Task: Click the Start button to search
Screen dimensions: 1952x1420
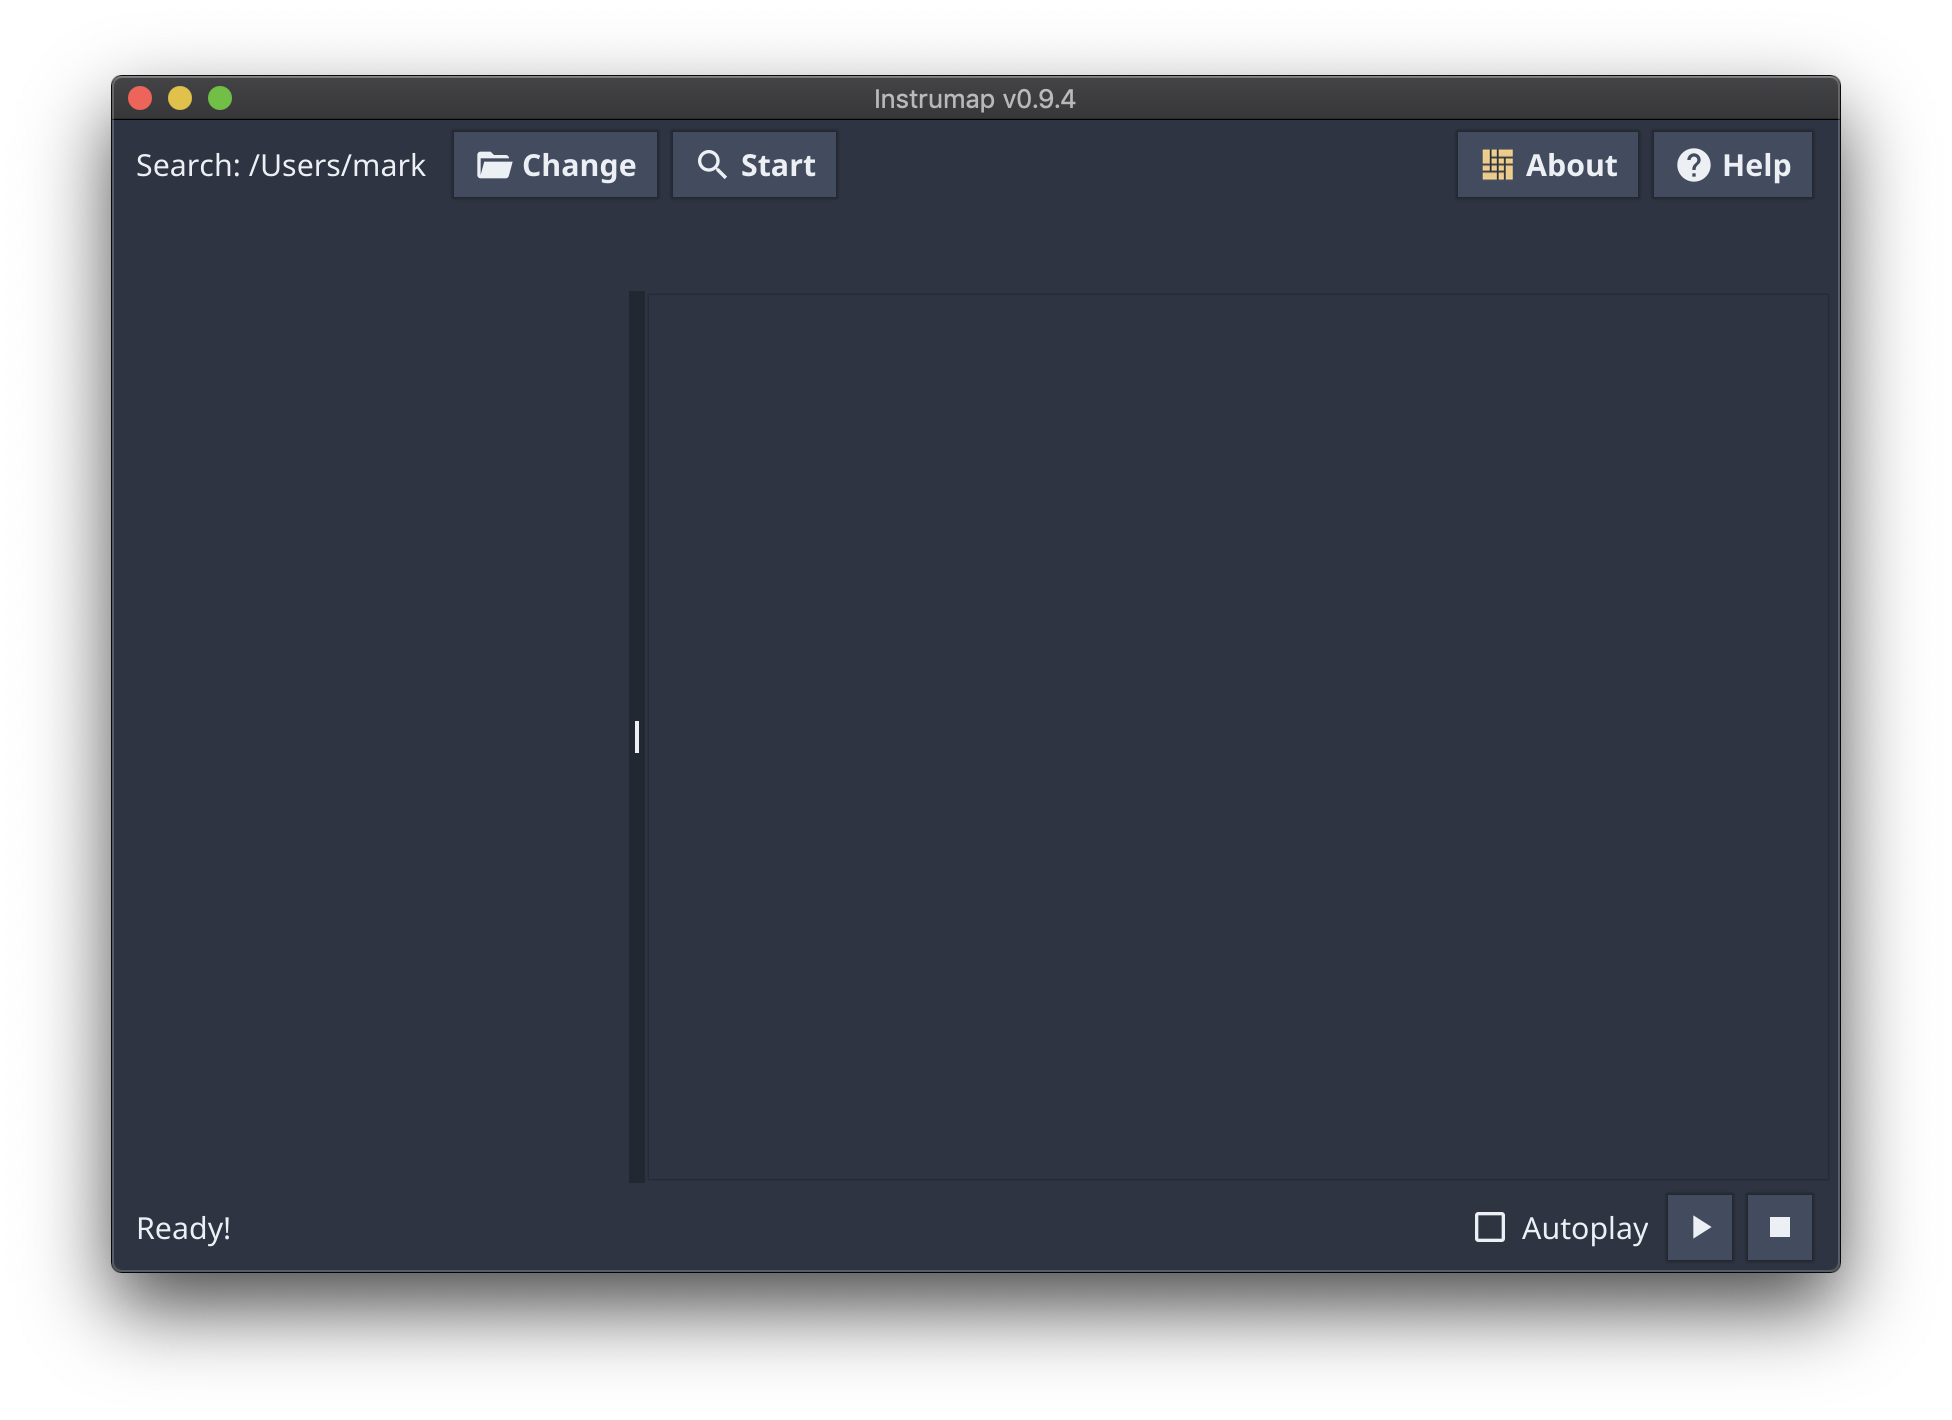Action: point(755,164)
